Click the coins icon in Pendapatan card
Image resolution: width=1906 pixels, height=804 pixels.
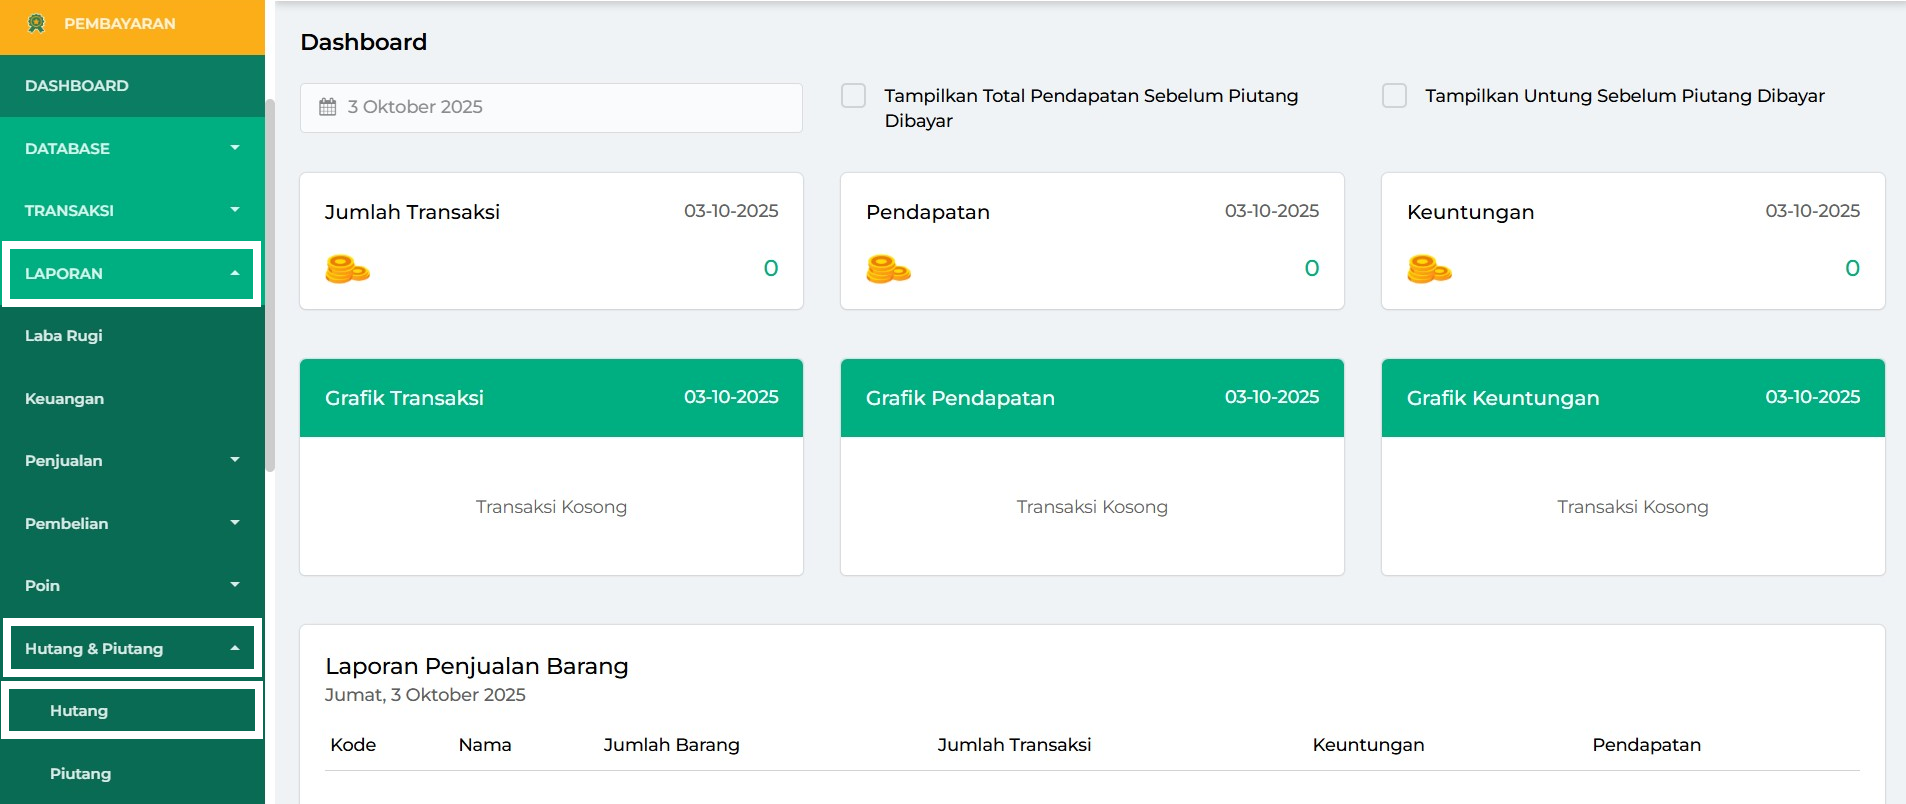pyautogui.click(x=888, y=269)
